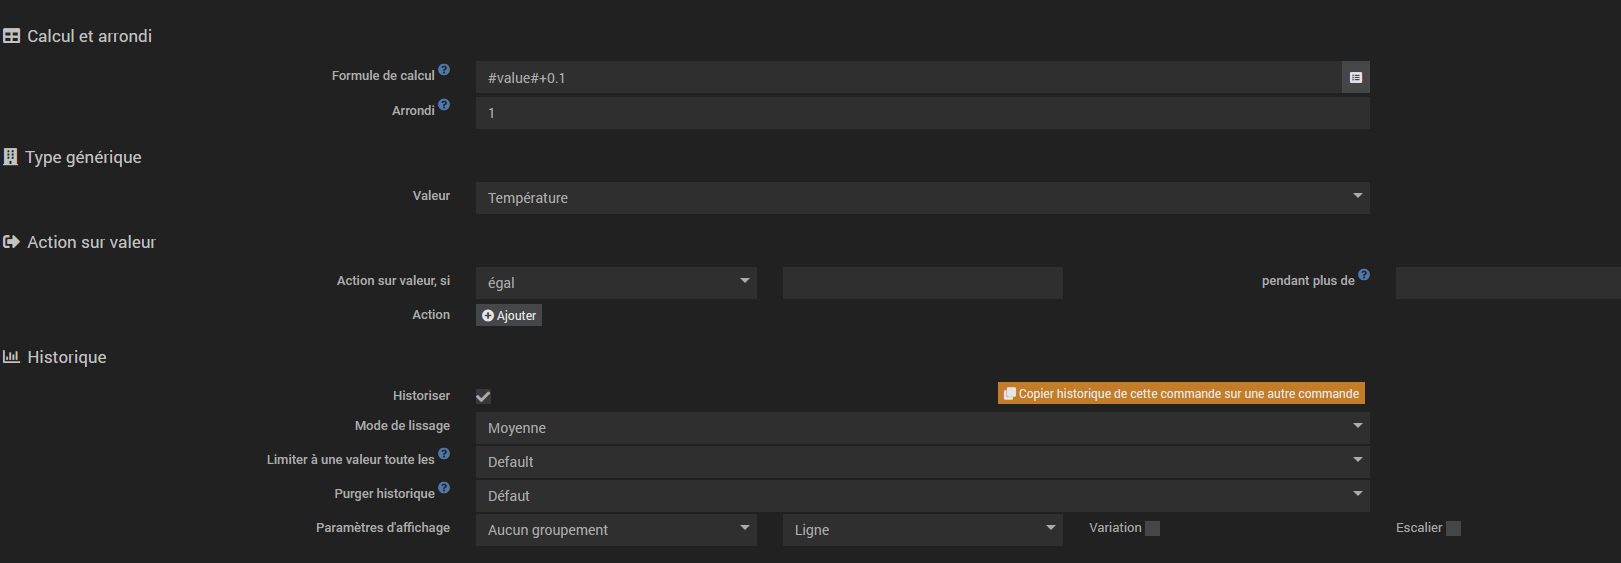
Task: Open the Mode de lissage dropdown
Action: coord(922,428)
